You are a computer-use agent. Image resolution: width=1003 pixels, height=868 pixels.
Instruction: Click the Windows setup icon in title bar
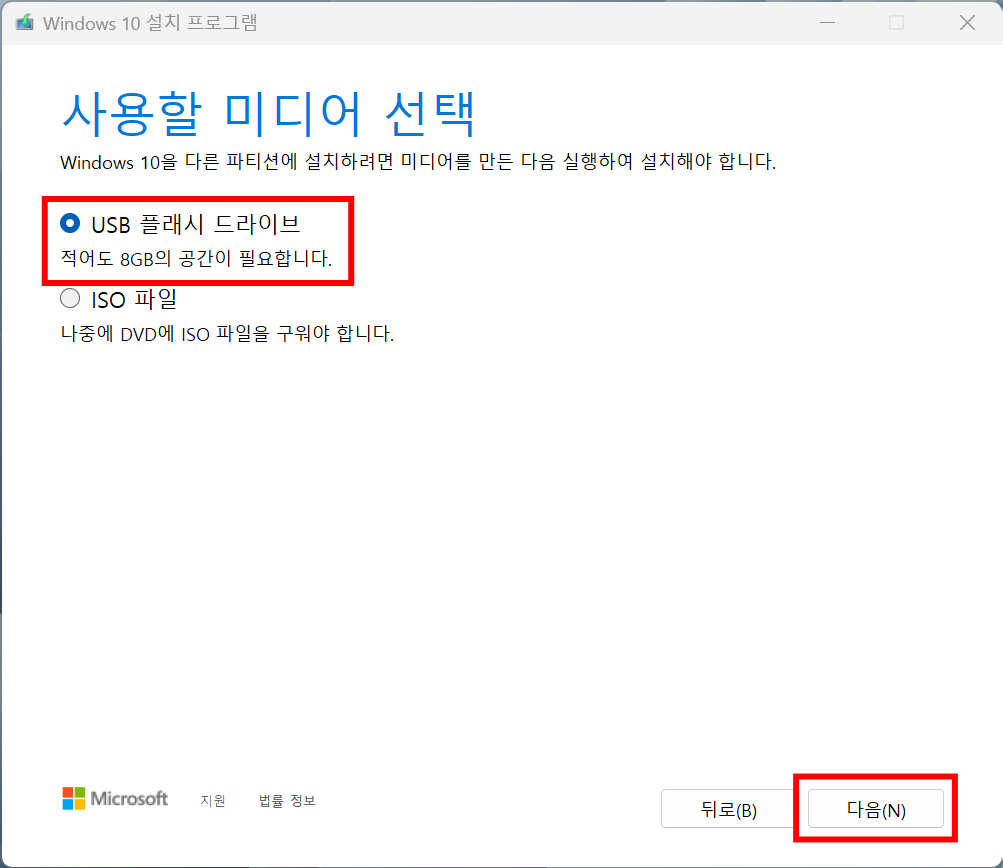(x=25, y=22)
